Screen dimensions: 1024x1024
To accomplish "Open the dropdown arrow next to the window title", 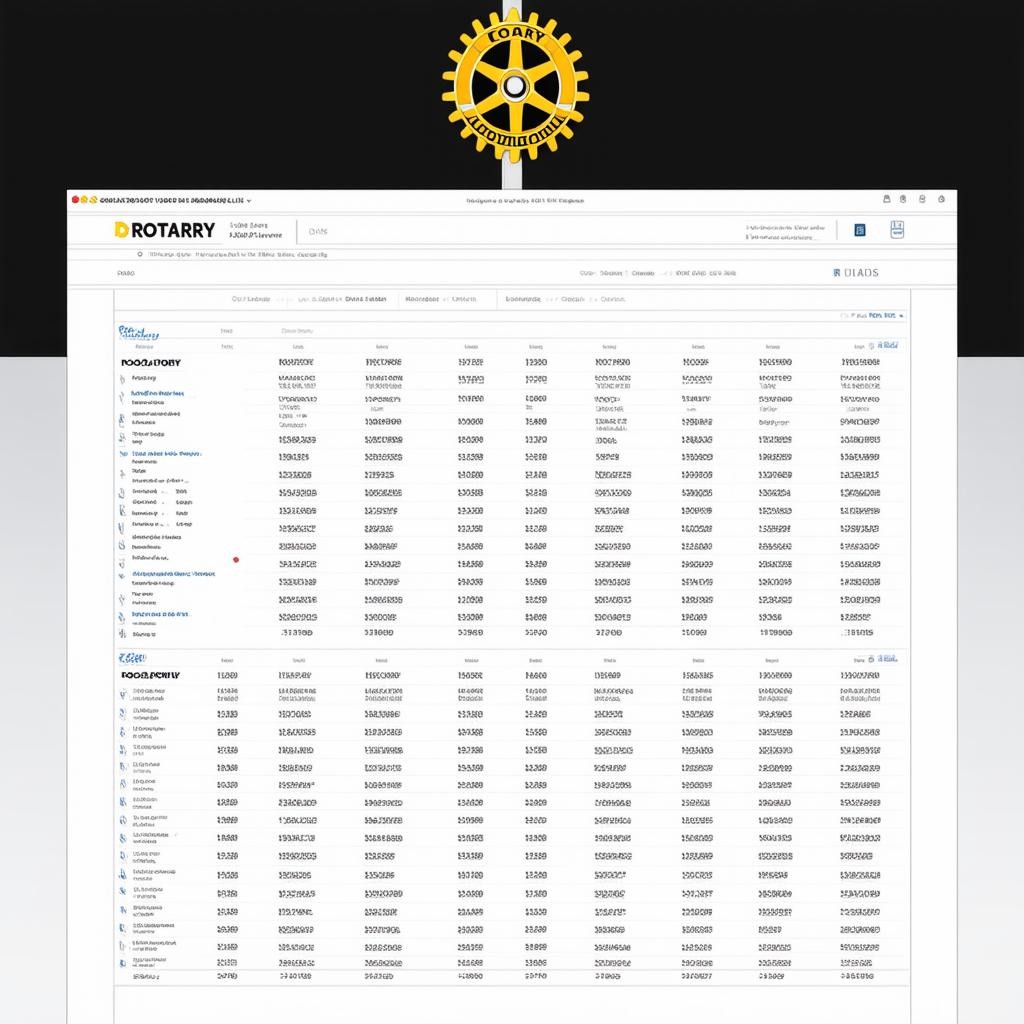I will pos(249,200).
